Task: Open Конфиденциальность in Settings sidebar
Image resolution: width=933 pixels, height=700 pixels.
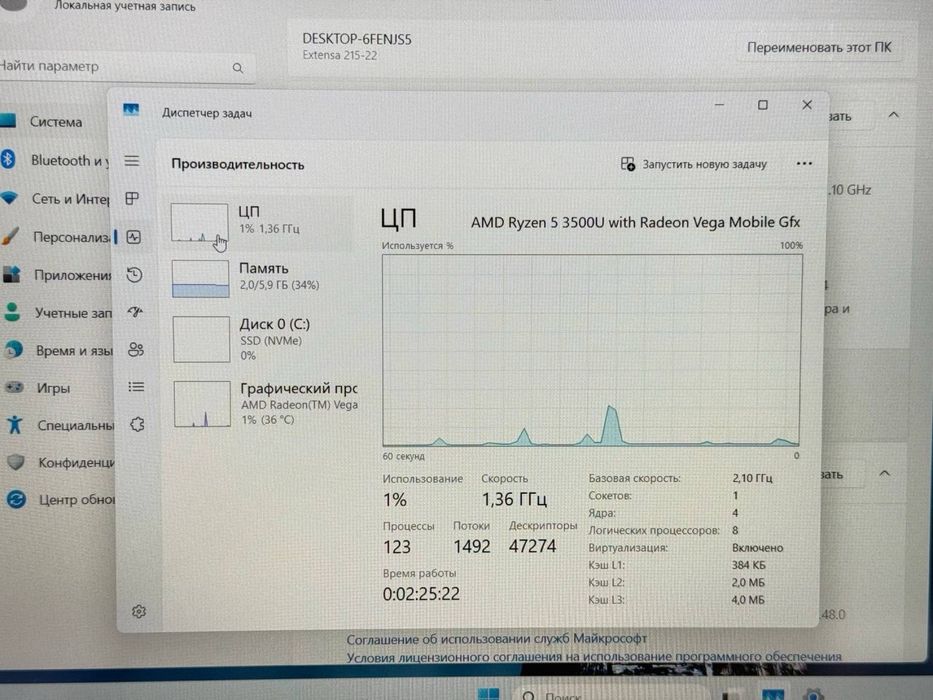Action: coord(60,462)
